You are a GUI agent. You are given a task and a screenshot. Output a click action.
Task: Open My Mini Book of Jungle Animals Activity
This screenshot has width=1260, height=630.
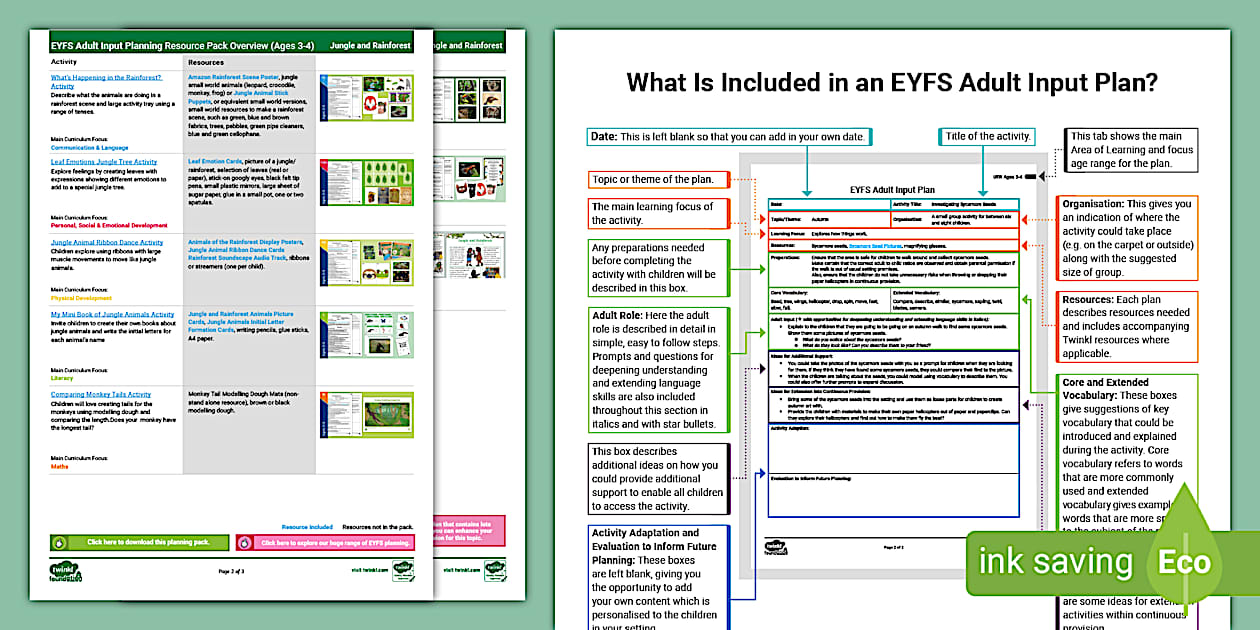tap(112, 314)
